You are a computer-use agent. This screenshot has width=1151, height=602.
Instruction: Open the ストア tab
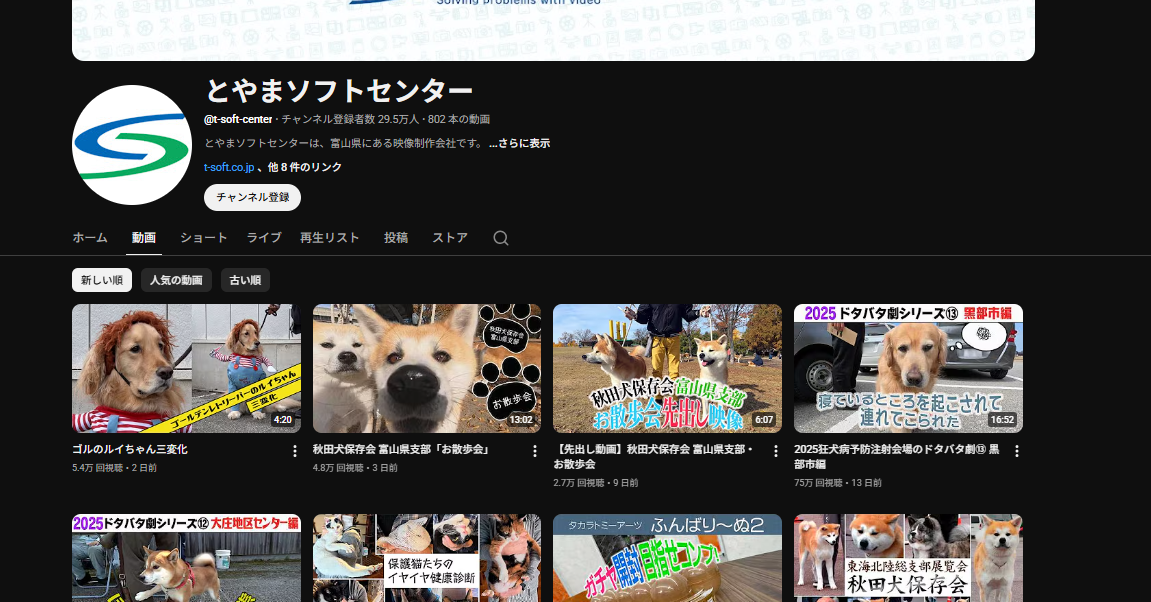click(x=449, y=238)
